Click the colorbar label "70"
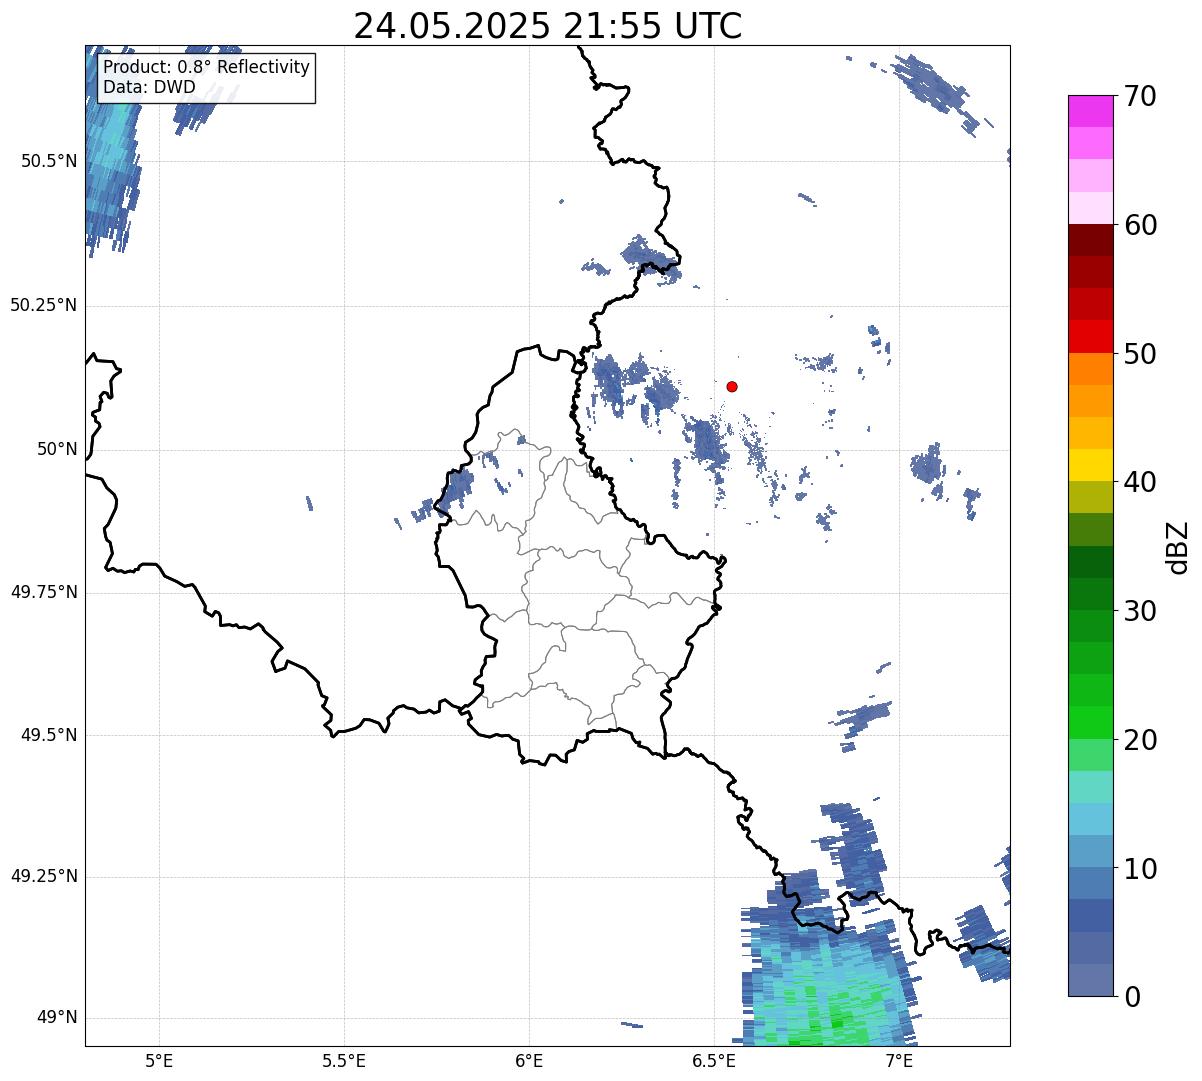The height and width of the screenshot is (1081, 1202). point(1140,96)
